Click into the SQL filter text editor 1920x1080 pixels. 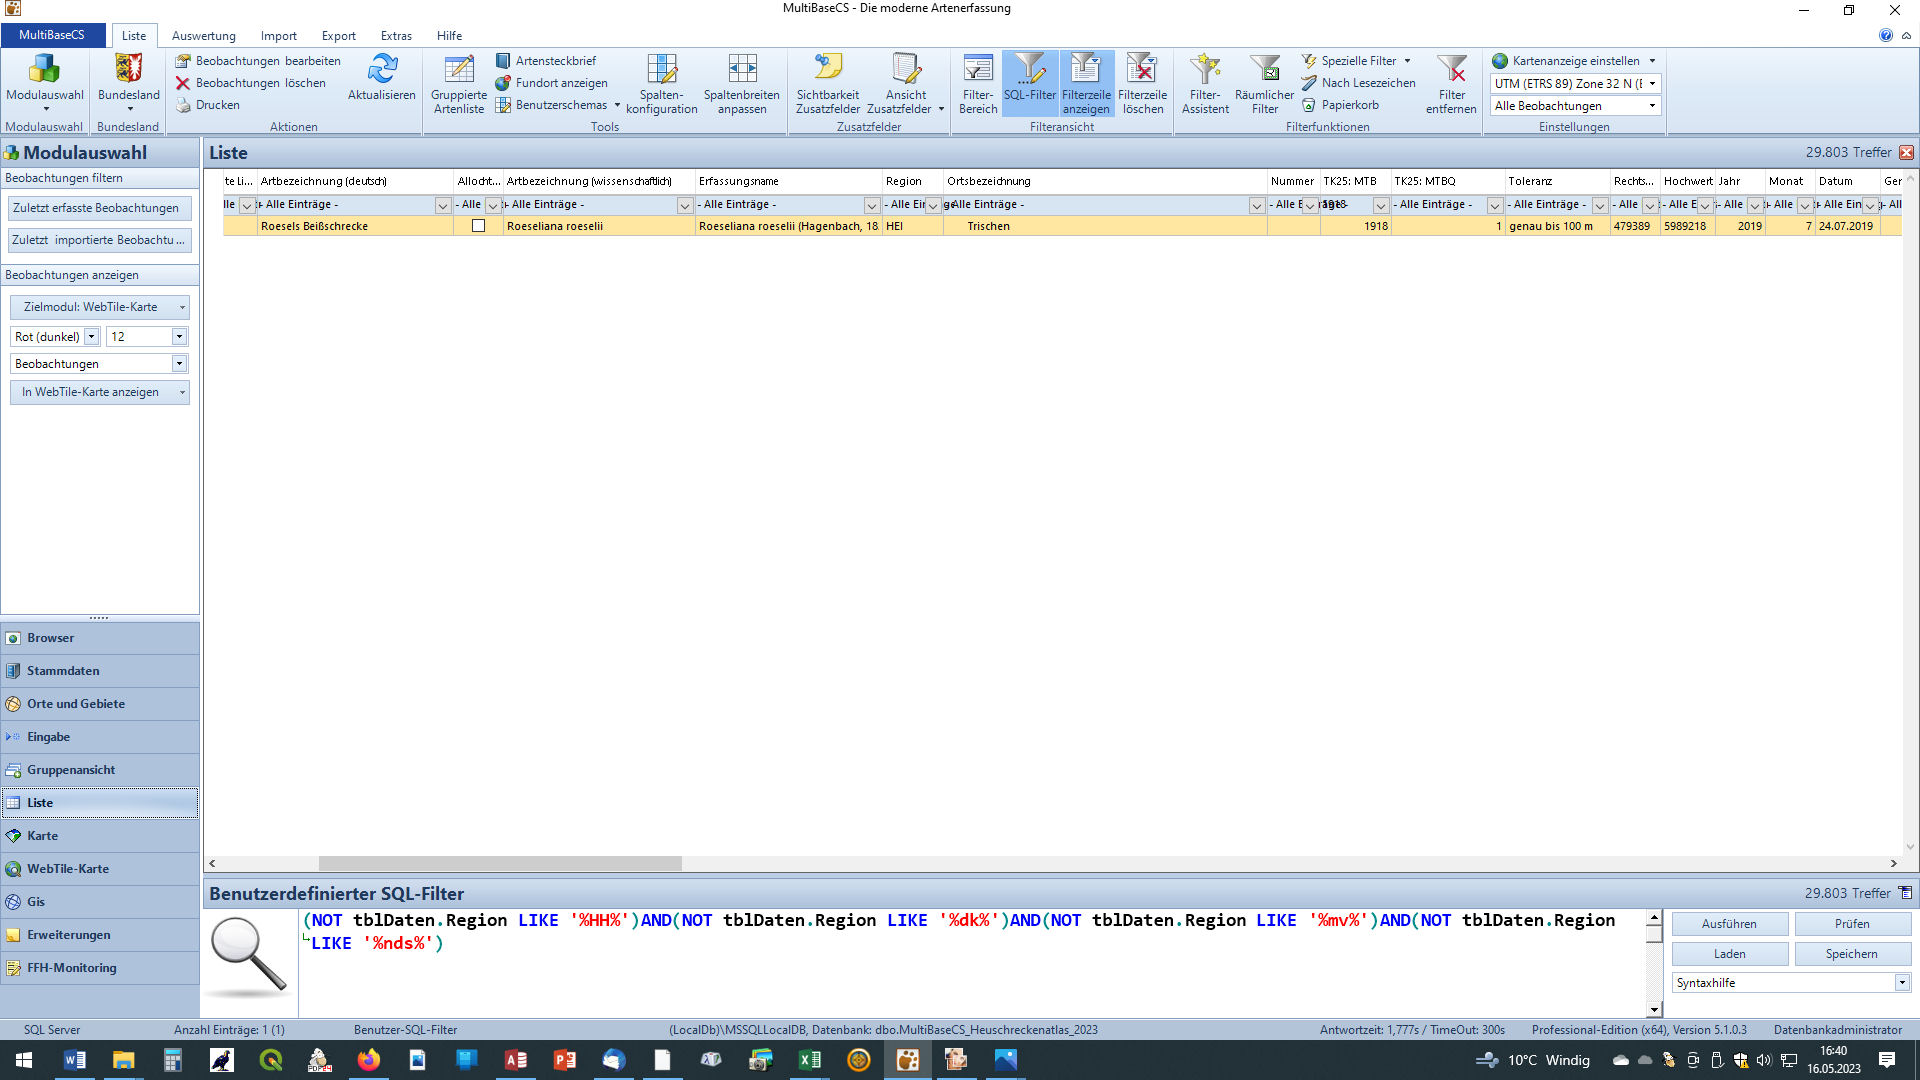coord(970,962)
